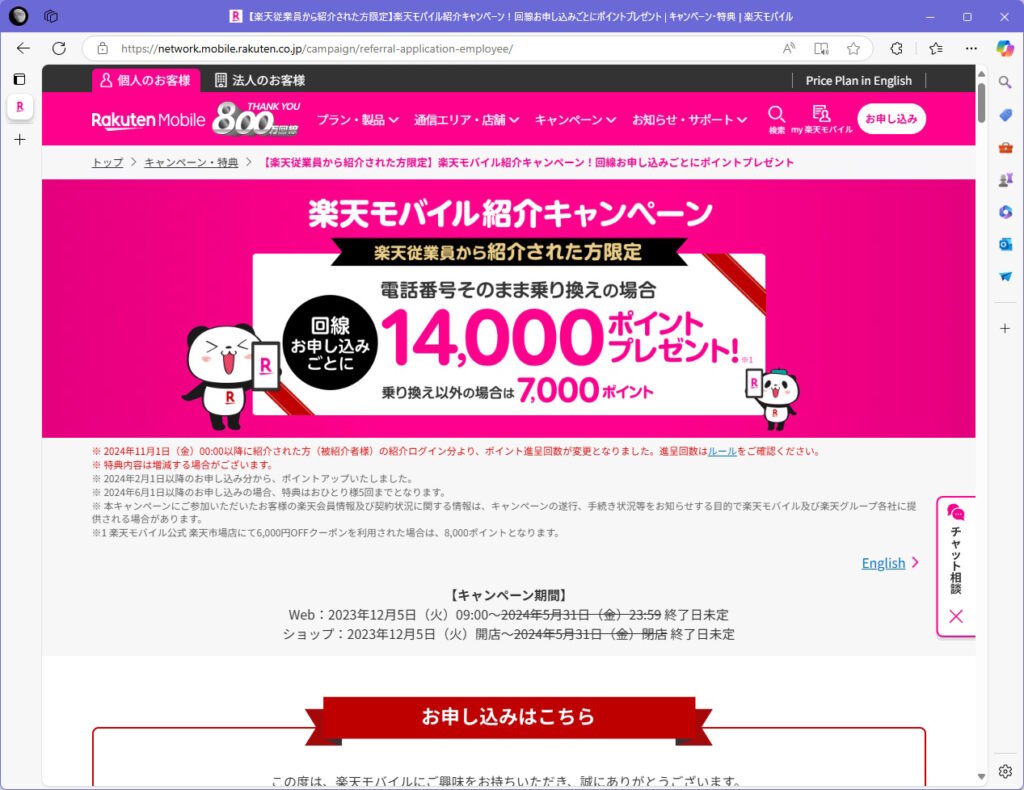Click the page vertical scrollbar thumb
Viewport: 1024px width, 790px height.
[x=981, y=101]
